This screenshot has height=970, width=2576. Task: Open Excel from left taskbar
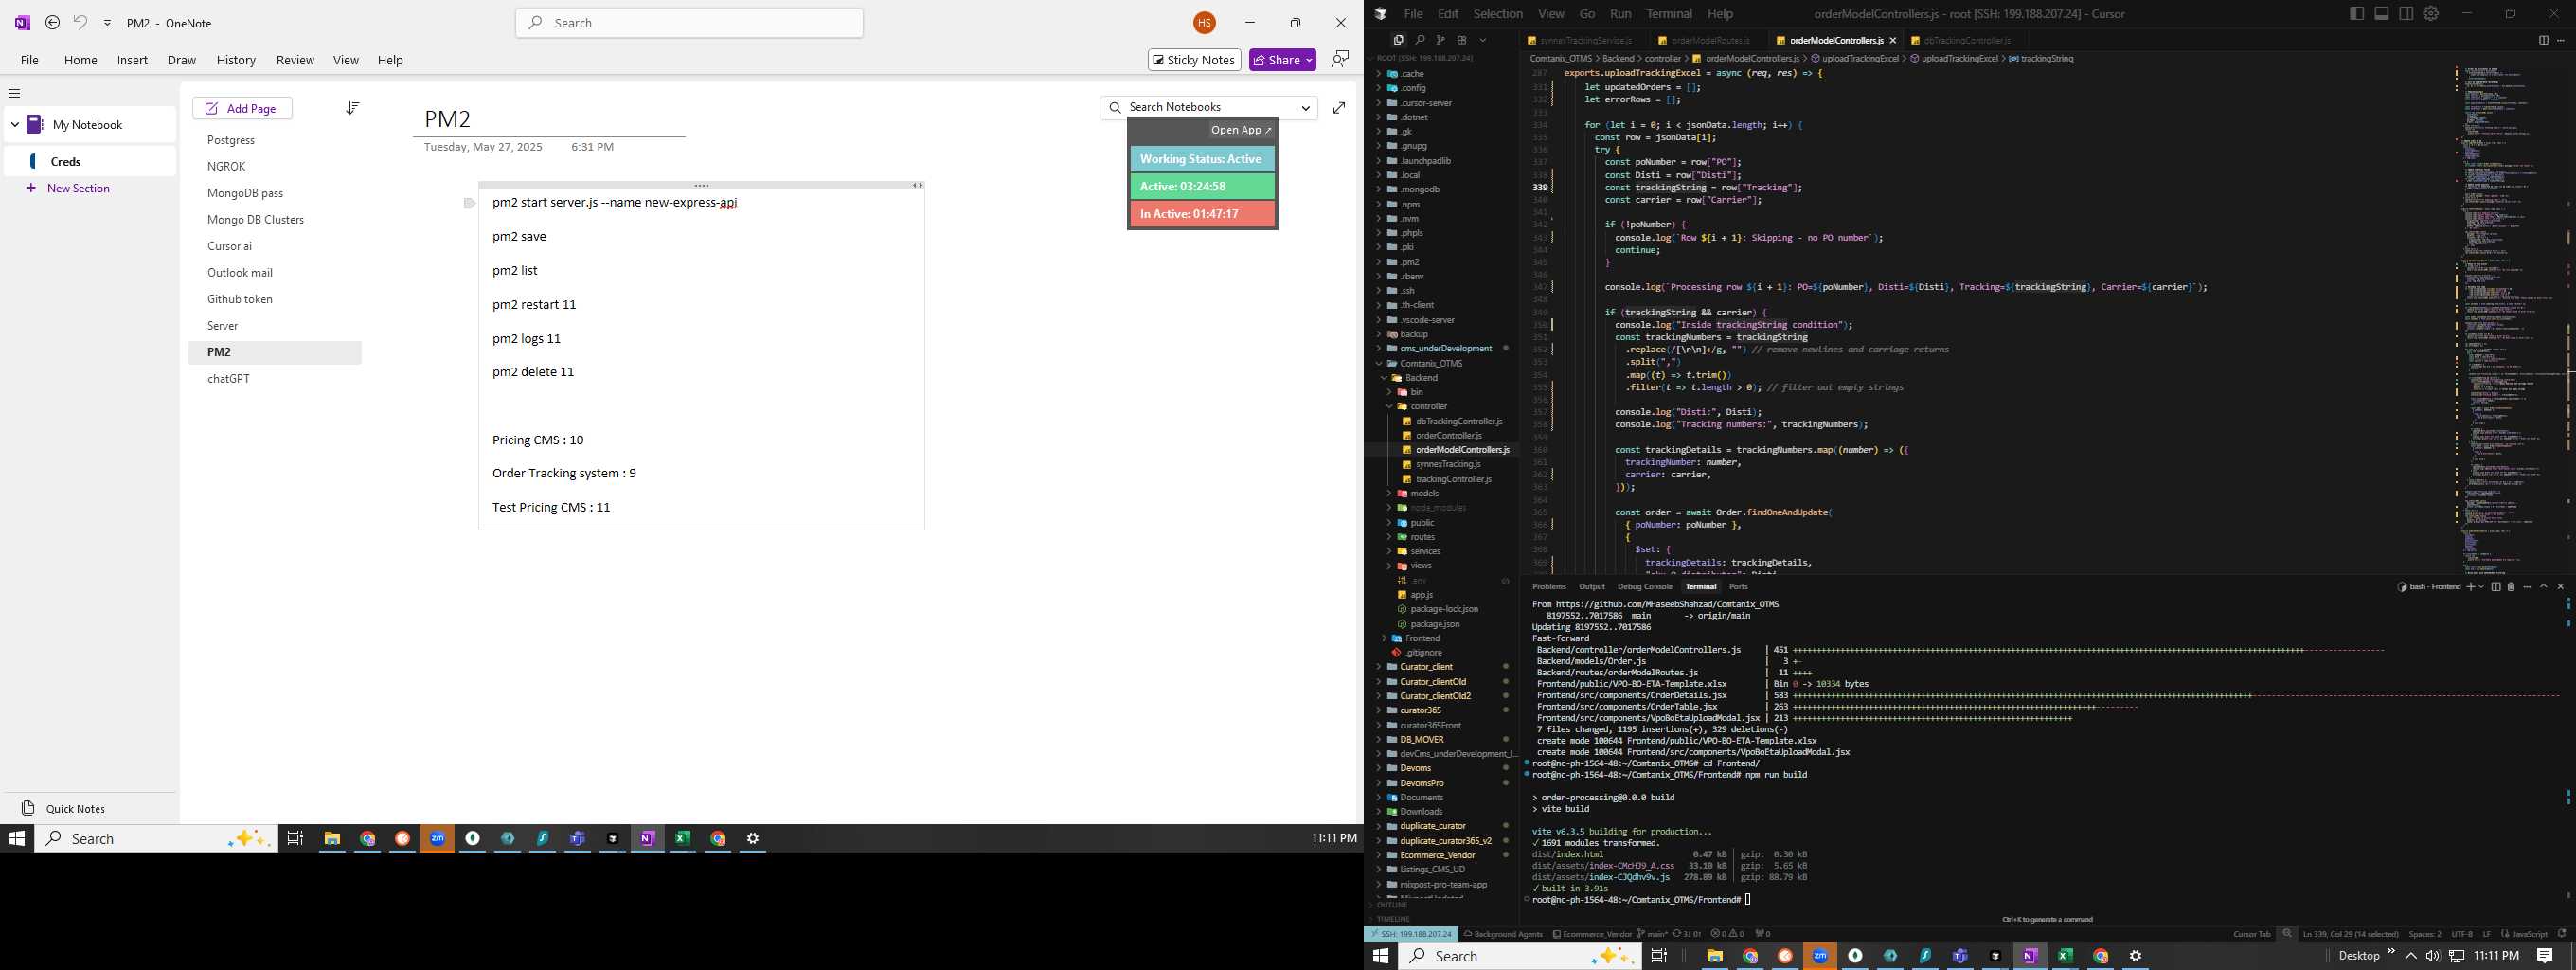point(683,838)
